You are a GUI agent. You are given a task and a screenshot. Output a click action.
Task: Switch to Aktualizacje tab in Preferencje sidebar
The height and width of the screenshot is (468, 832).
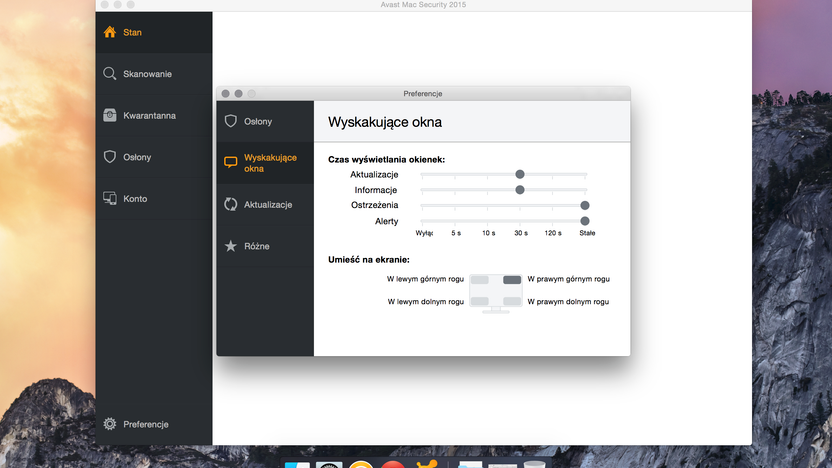[265, 204]
